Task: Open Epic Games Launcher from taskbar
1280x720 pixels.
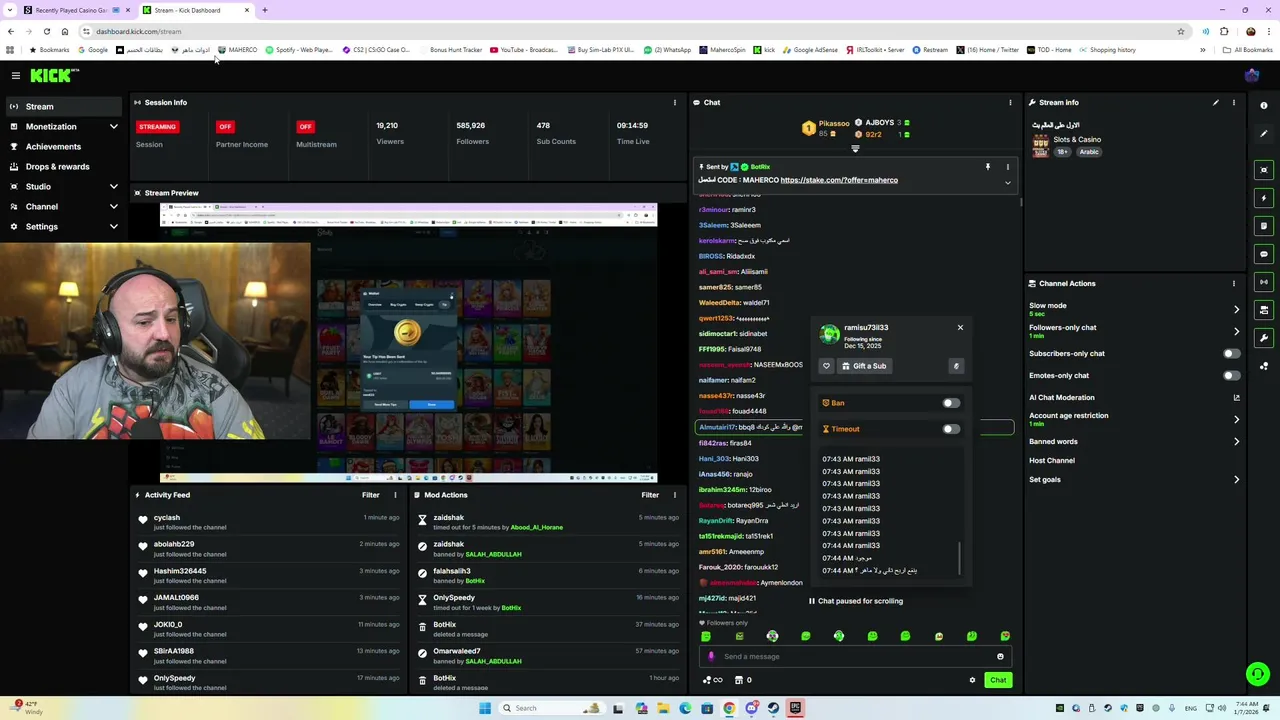Action: 795,708
